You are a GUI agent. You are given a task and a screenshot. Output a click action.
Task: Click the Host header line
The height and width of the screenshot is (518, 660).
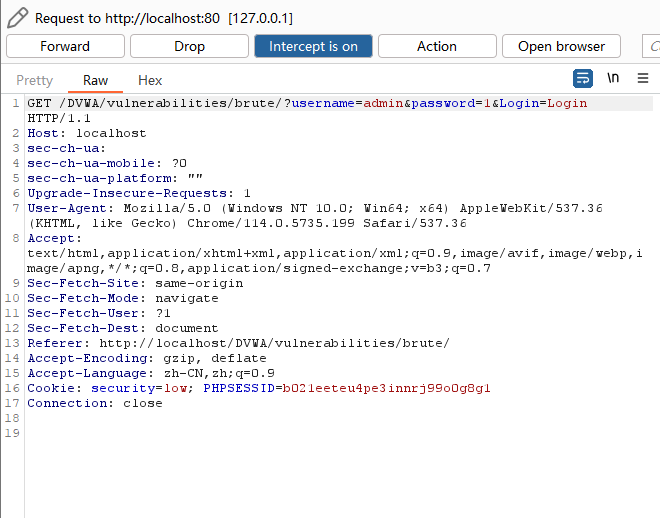[87, 133]
